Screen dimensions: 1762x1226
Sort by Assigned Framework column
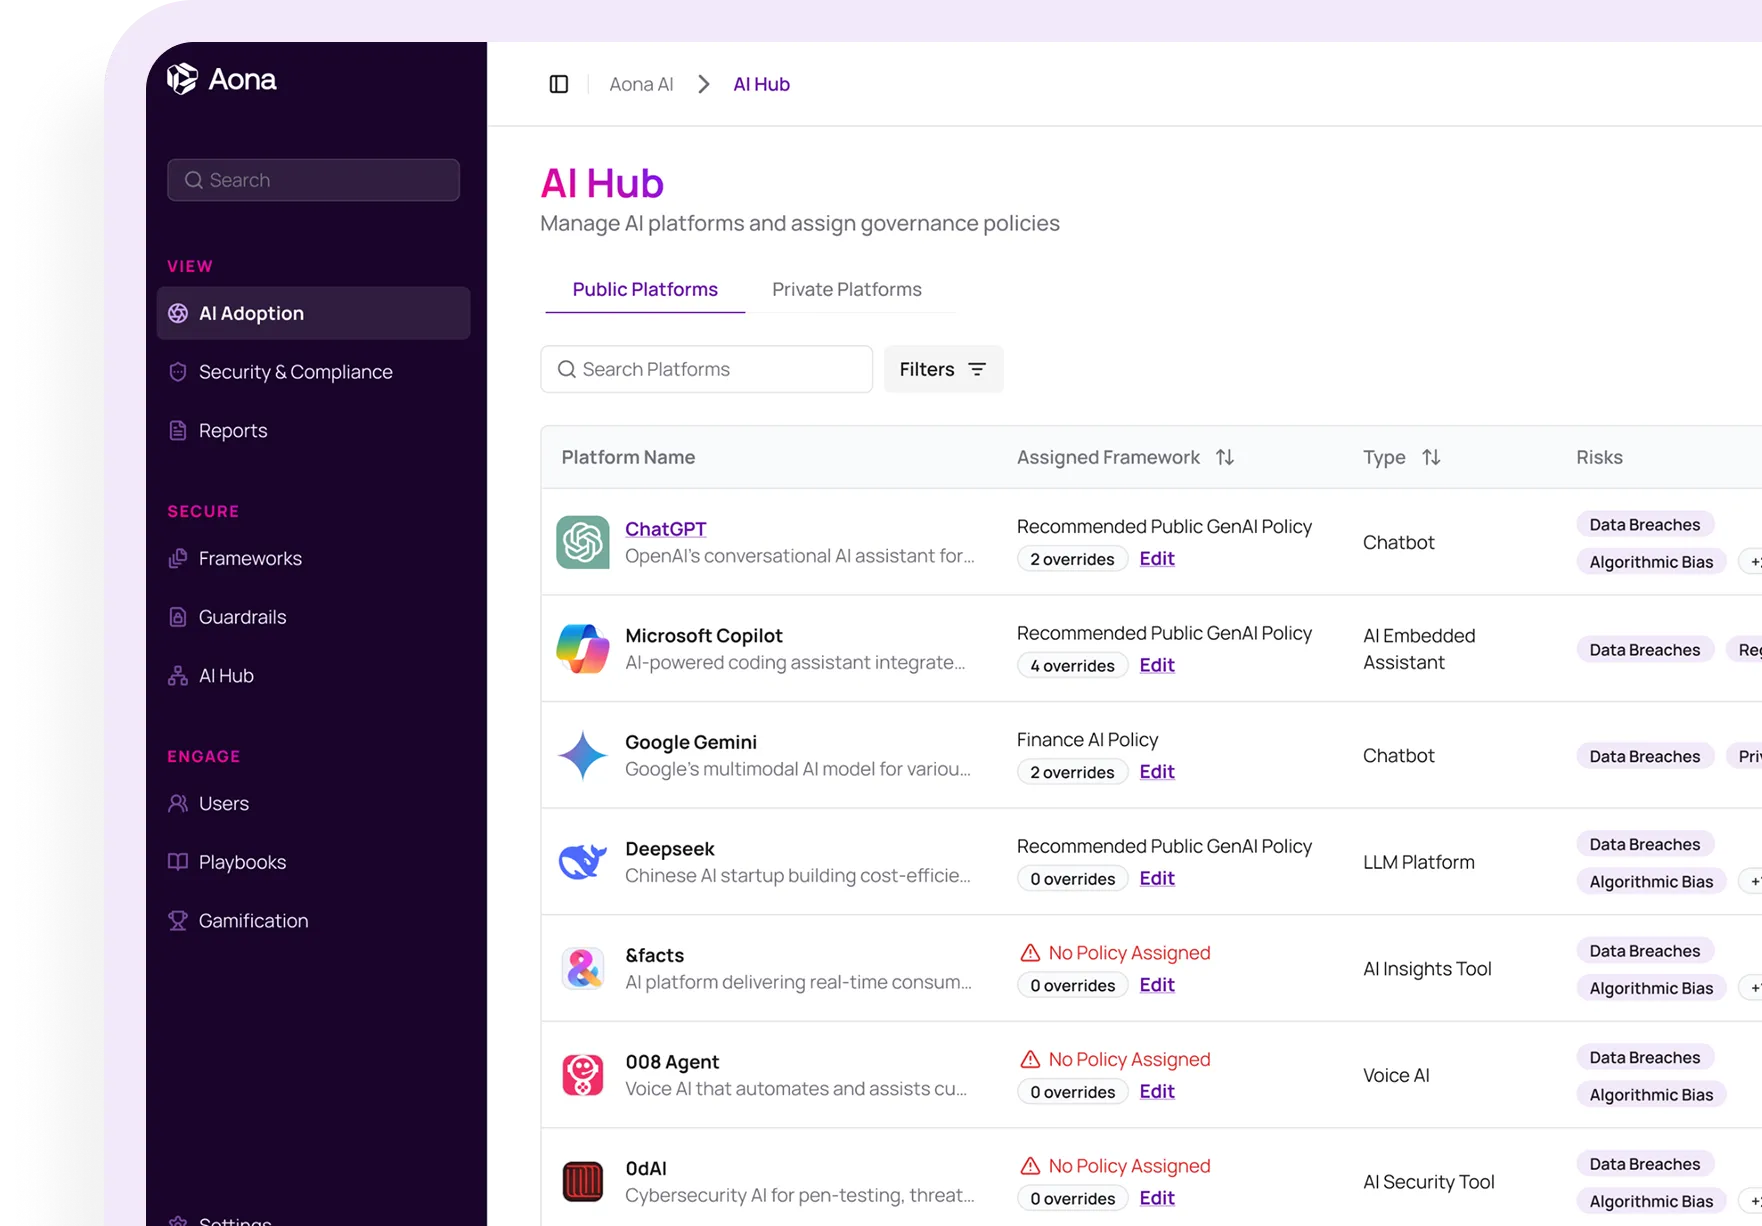click(1224, 457)
